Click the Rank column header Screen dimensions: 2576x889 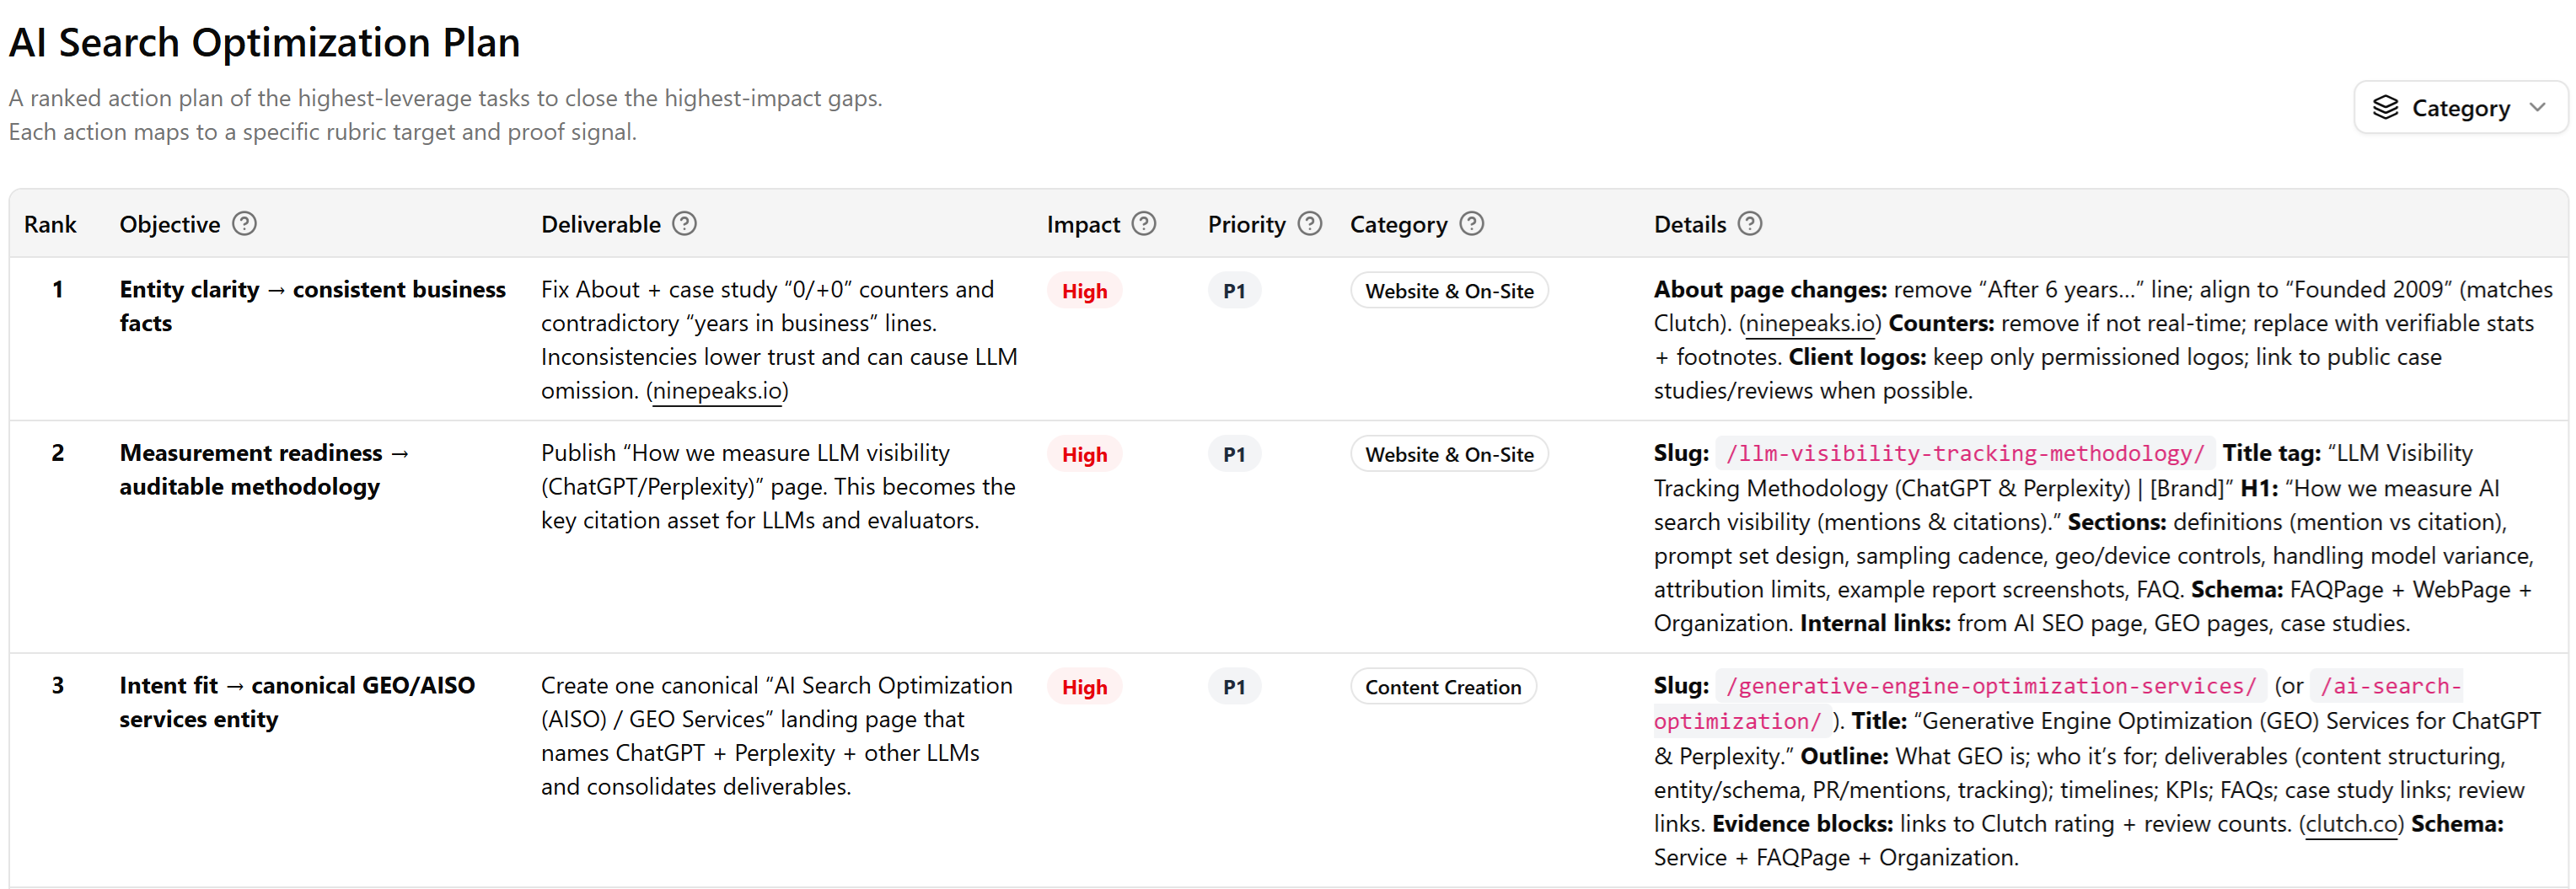tap(50, 224)
